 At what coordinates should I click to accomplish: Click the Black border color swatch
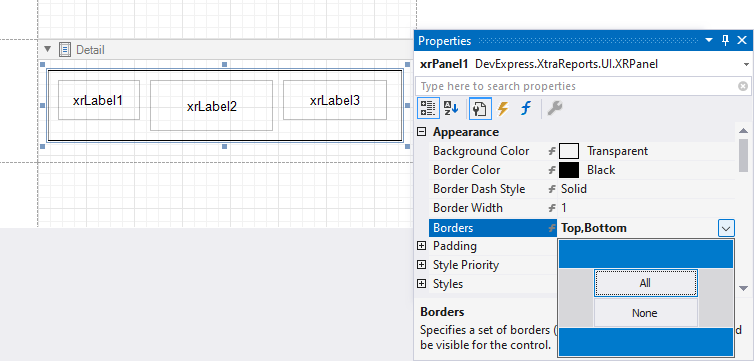[569, 170]
